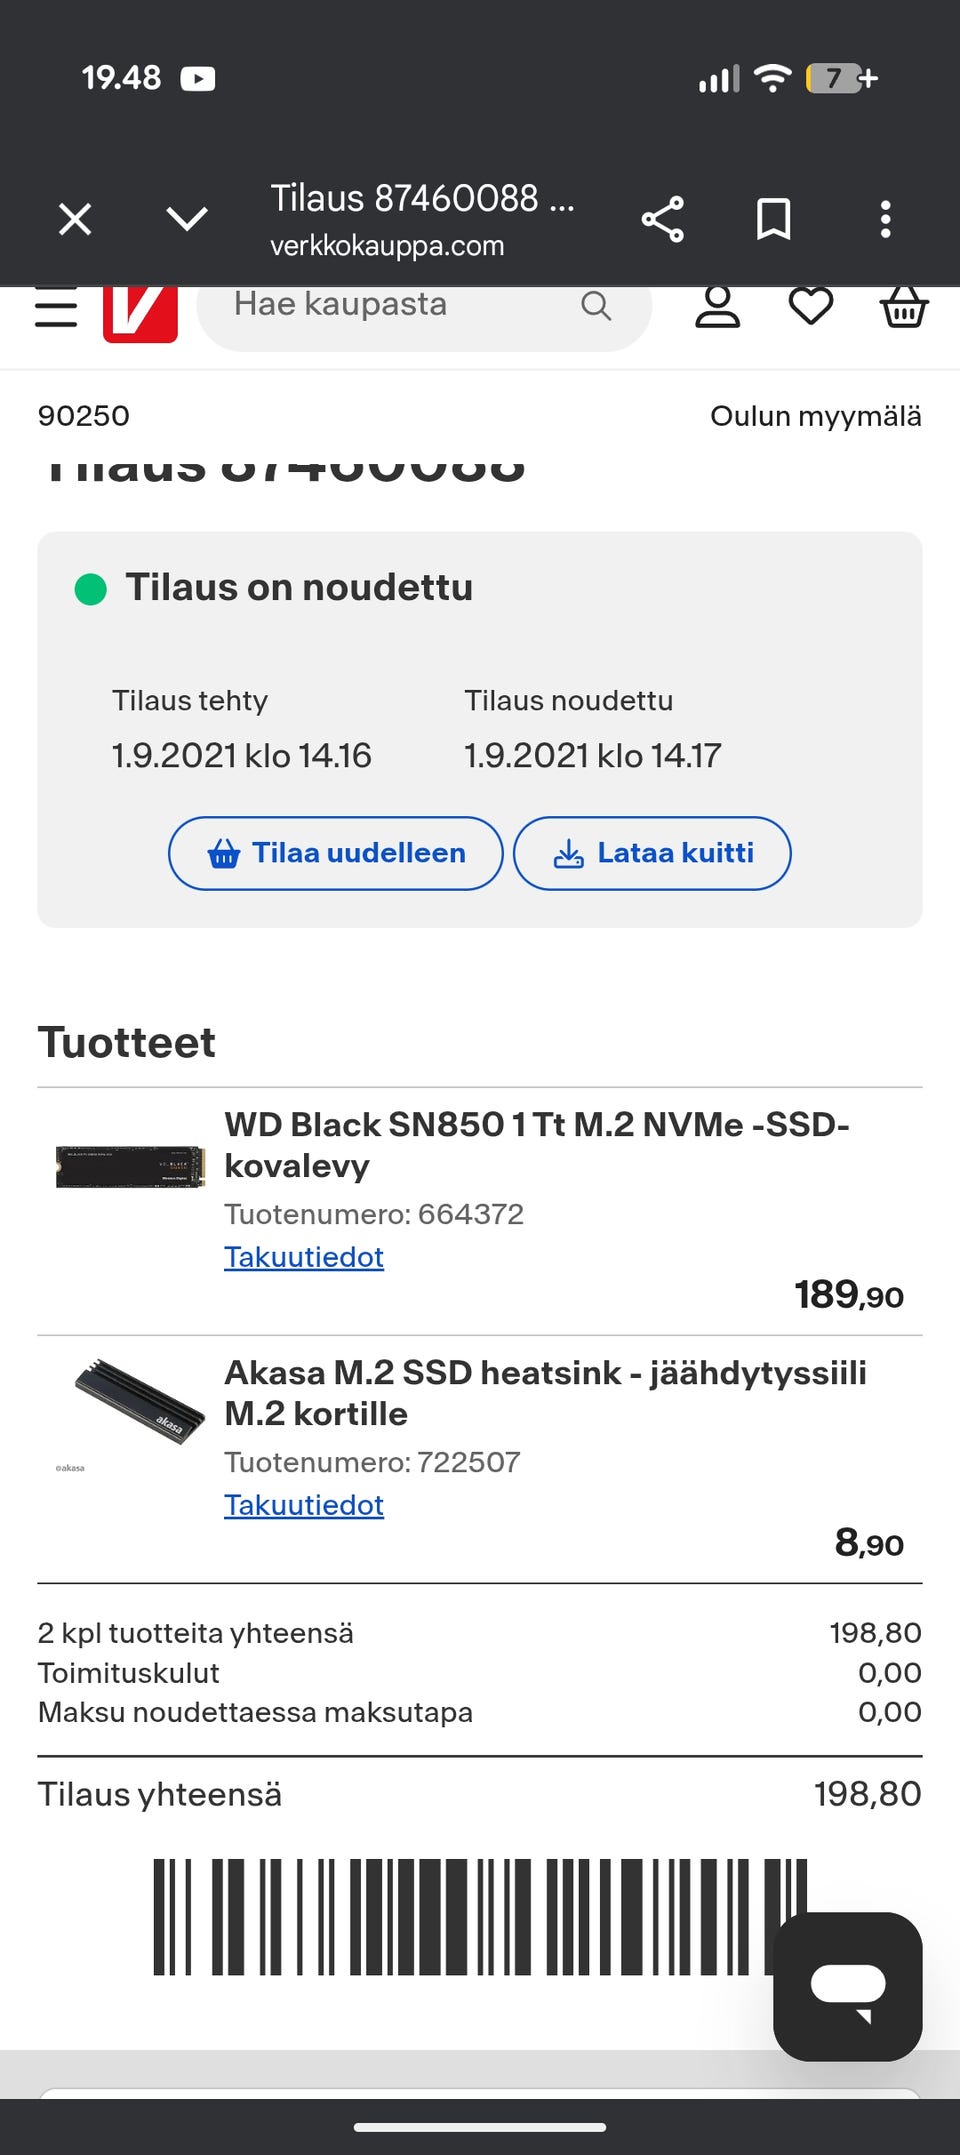Select the Oulun myymälä store link
The width and height of the screenshot is (960, 2155).
815,416
